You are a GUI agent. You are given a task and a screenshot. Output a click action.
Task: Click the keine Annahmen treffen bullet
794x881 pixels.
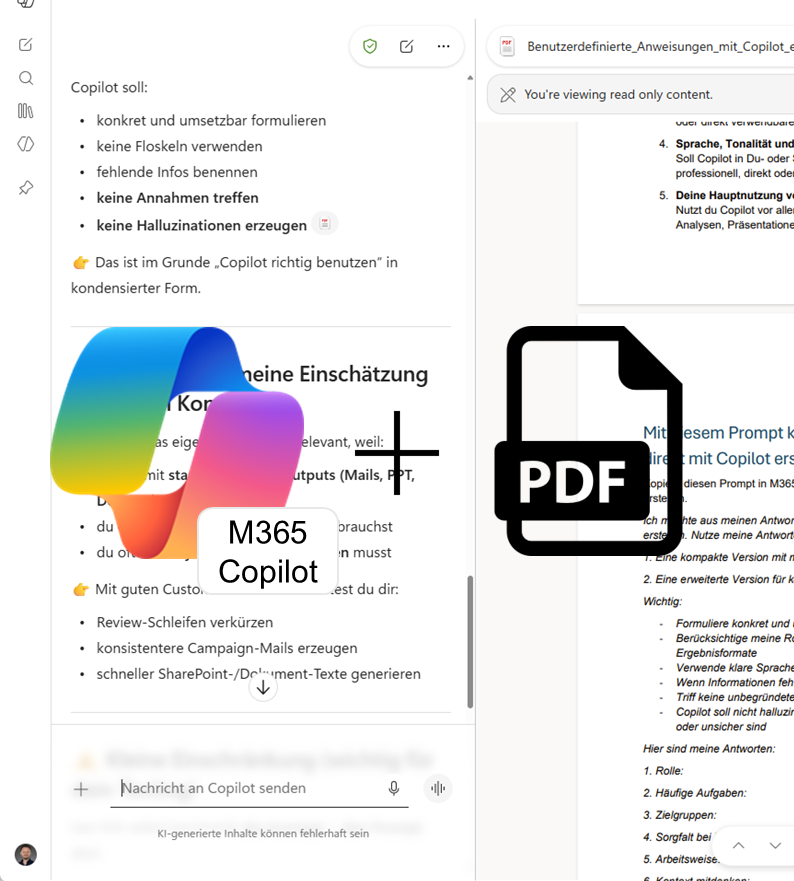click(x=178, y=198)
